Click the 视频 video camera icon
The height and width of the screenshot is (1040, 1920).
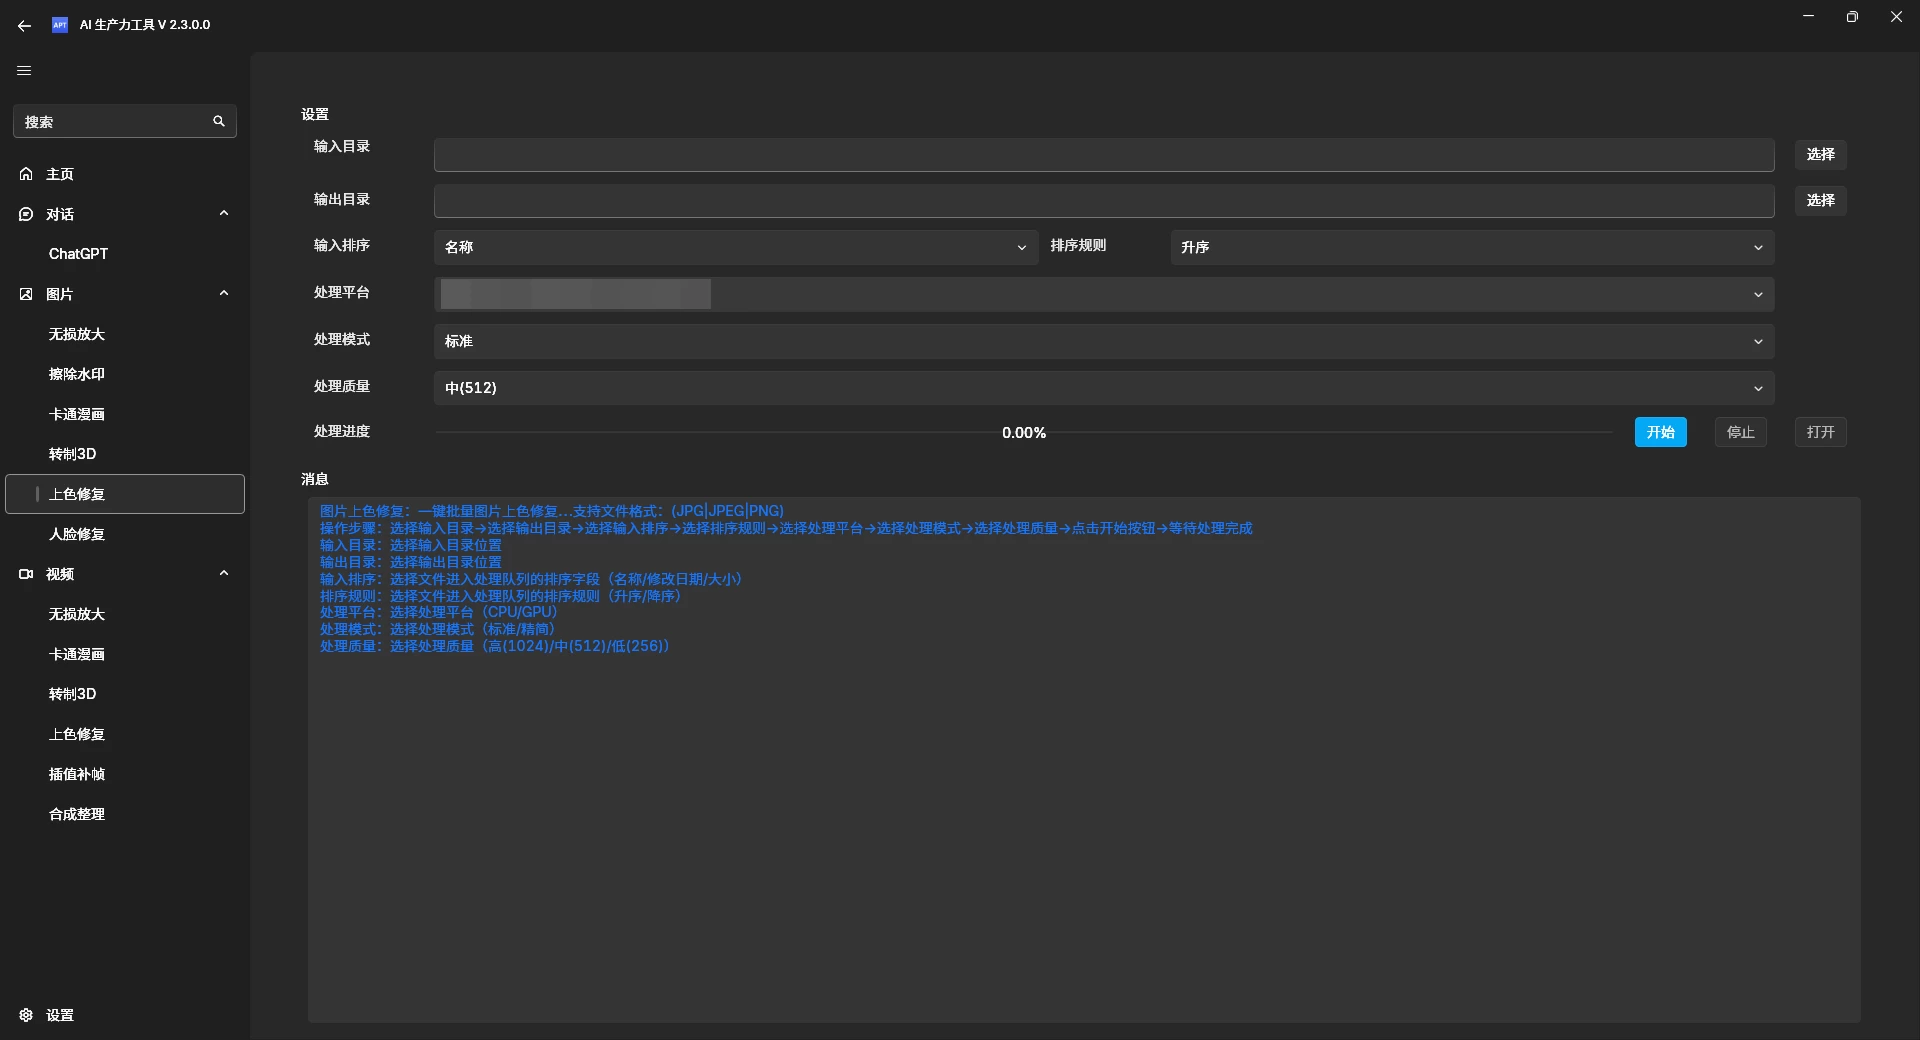pyautogui.click(x=26, y=574)
